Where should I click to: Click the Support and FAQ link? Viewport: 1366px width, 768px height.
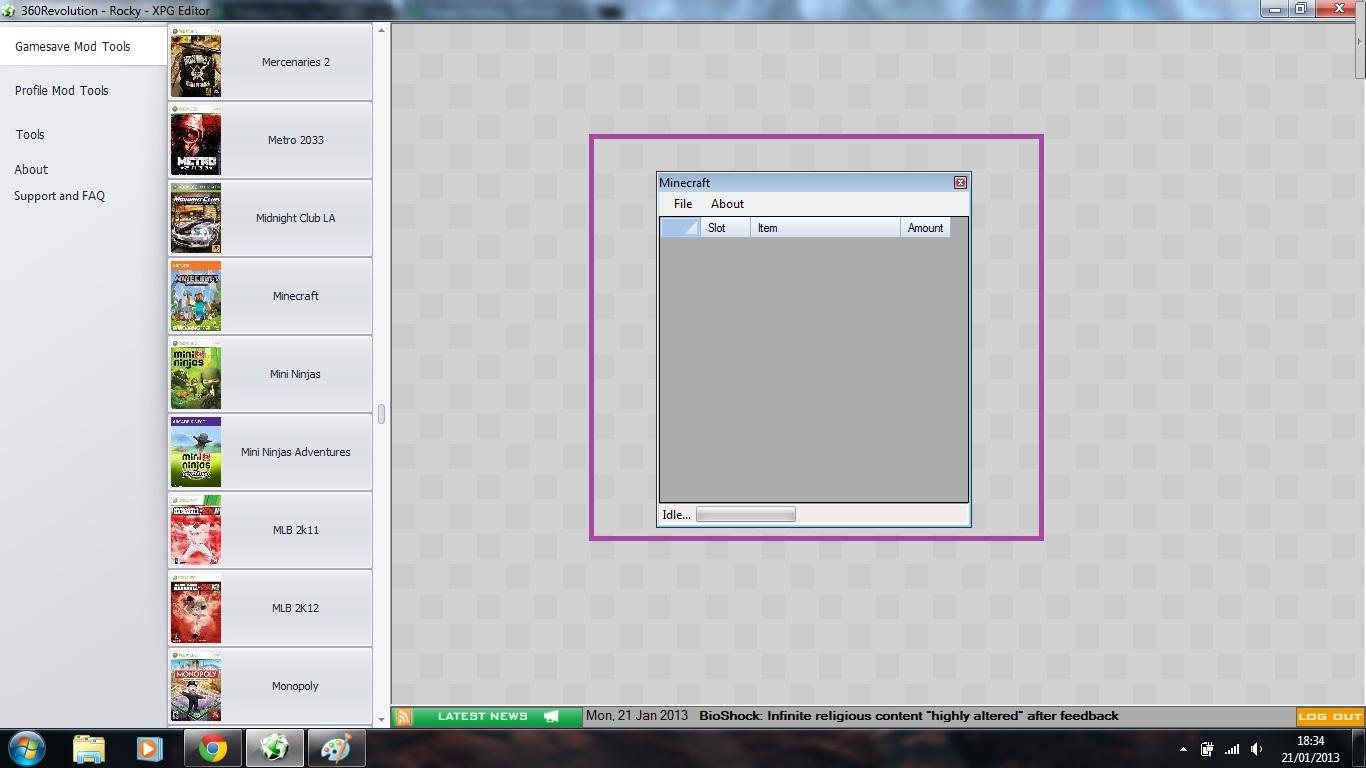pyautogui.click(x=59, y=196)
